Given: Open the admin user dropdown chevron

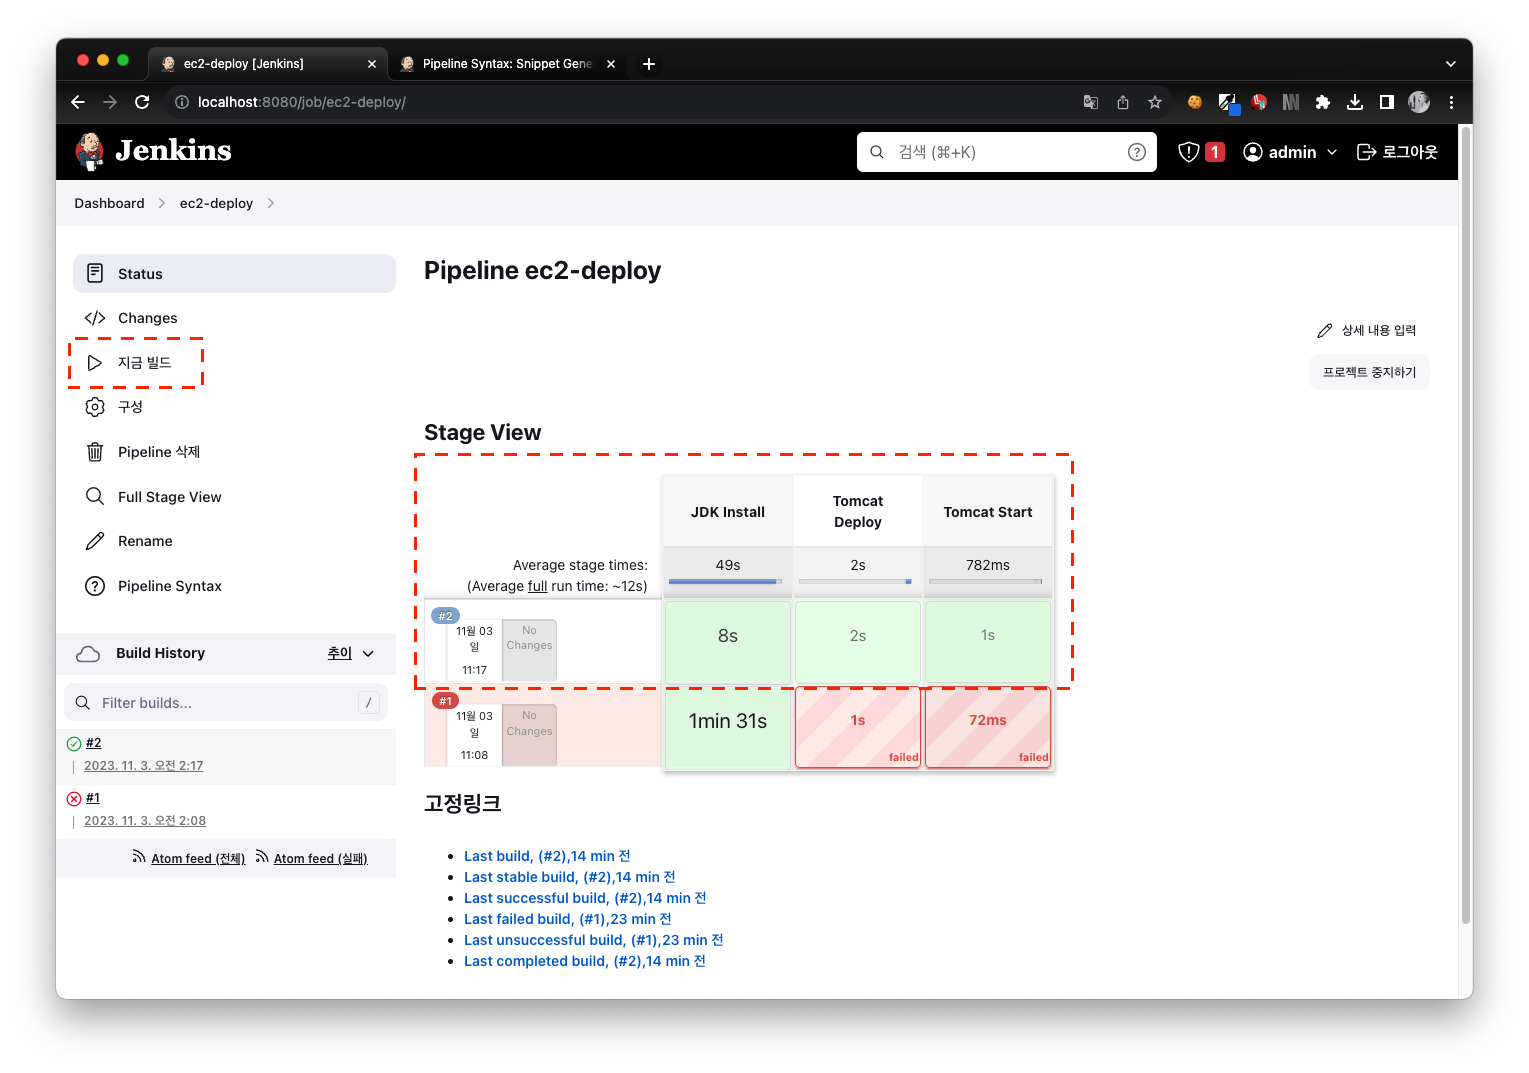Looking at the screenshot, I should point(1332,152).
